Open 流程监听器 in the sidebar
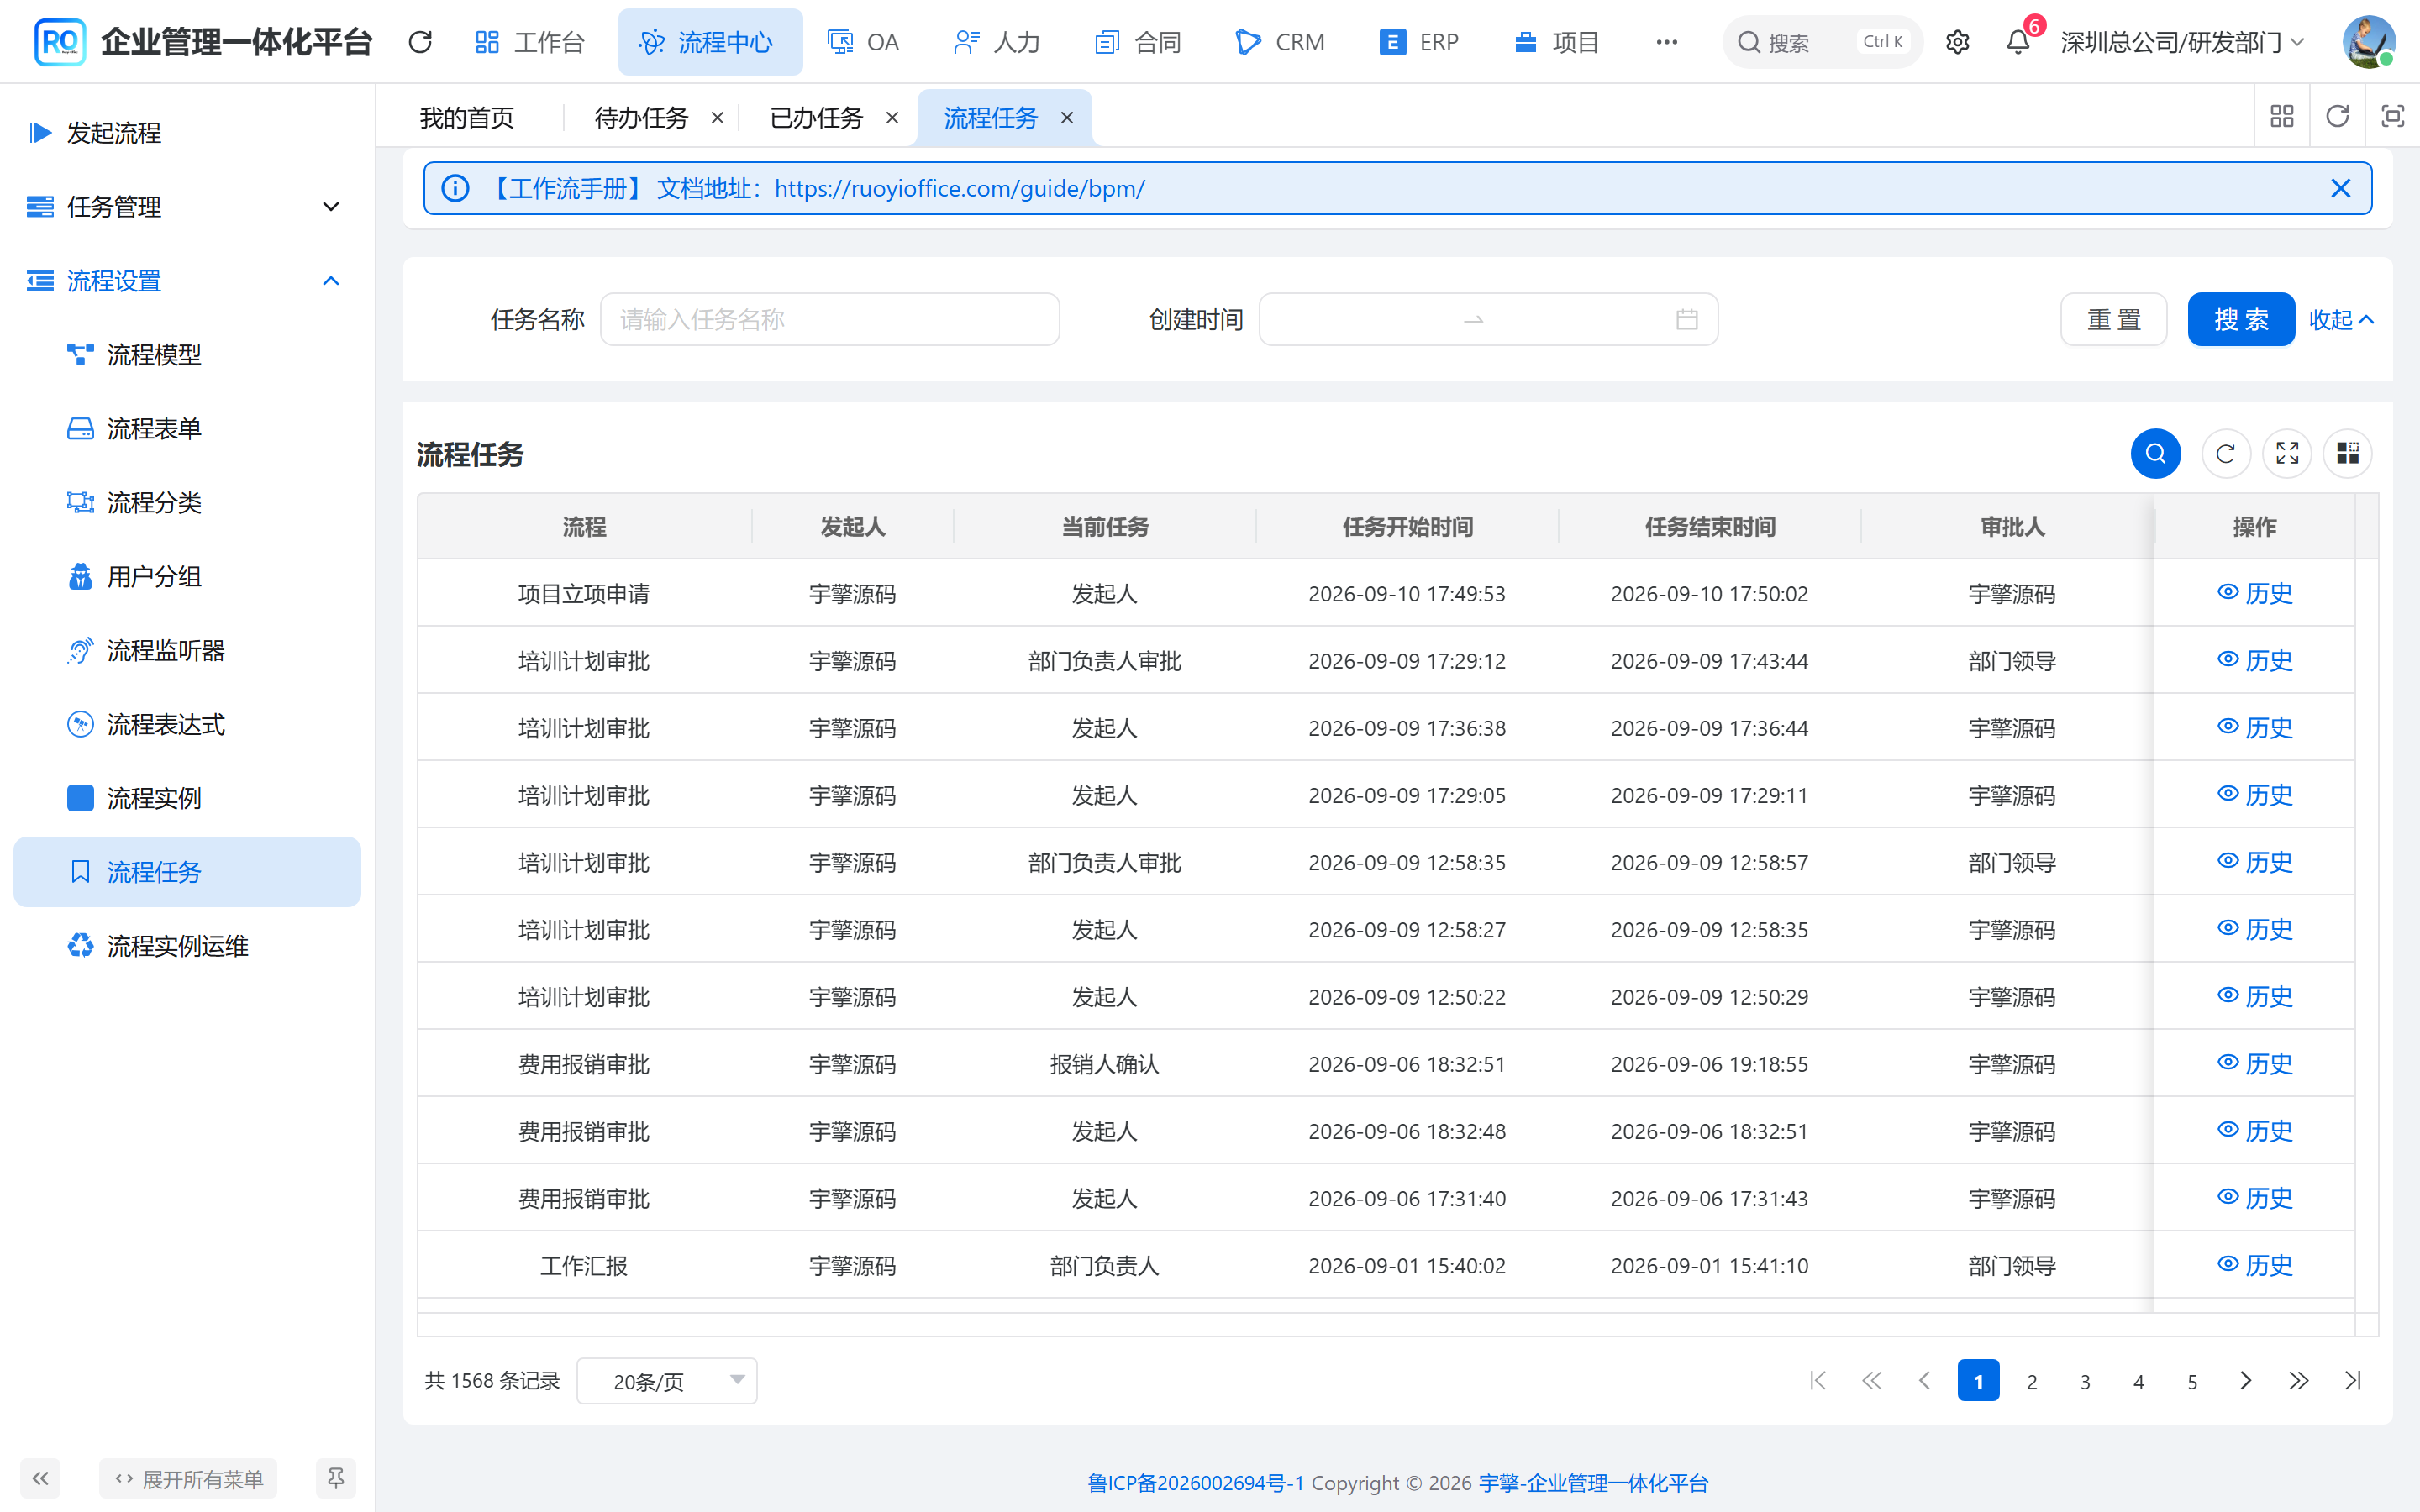The width and height of the screenshot is (2420, 1512). [187, 651]
